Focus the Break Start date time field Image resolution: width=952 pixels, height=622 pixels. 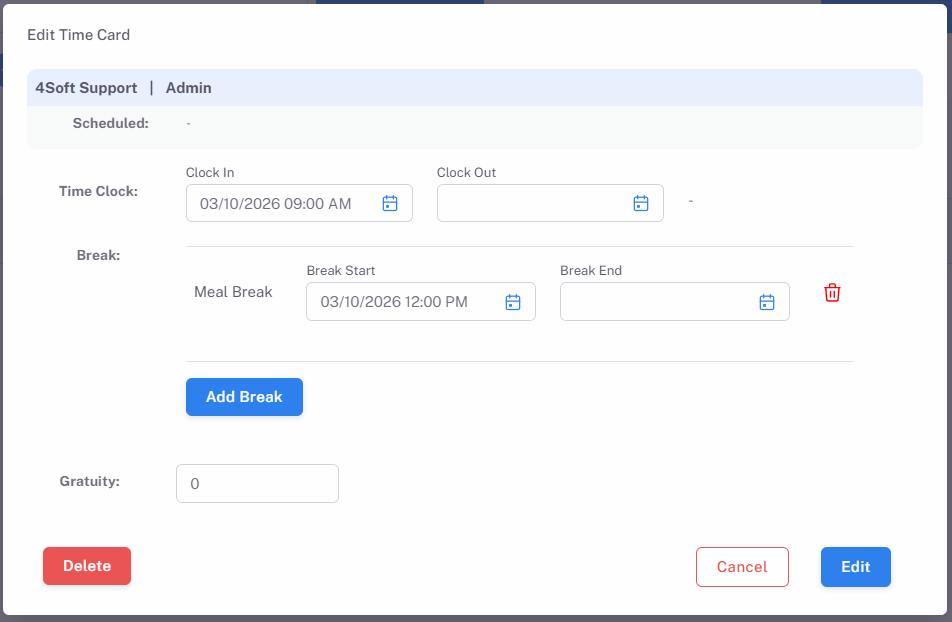click(x=421, y=301)
